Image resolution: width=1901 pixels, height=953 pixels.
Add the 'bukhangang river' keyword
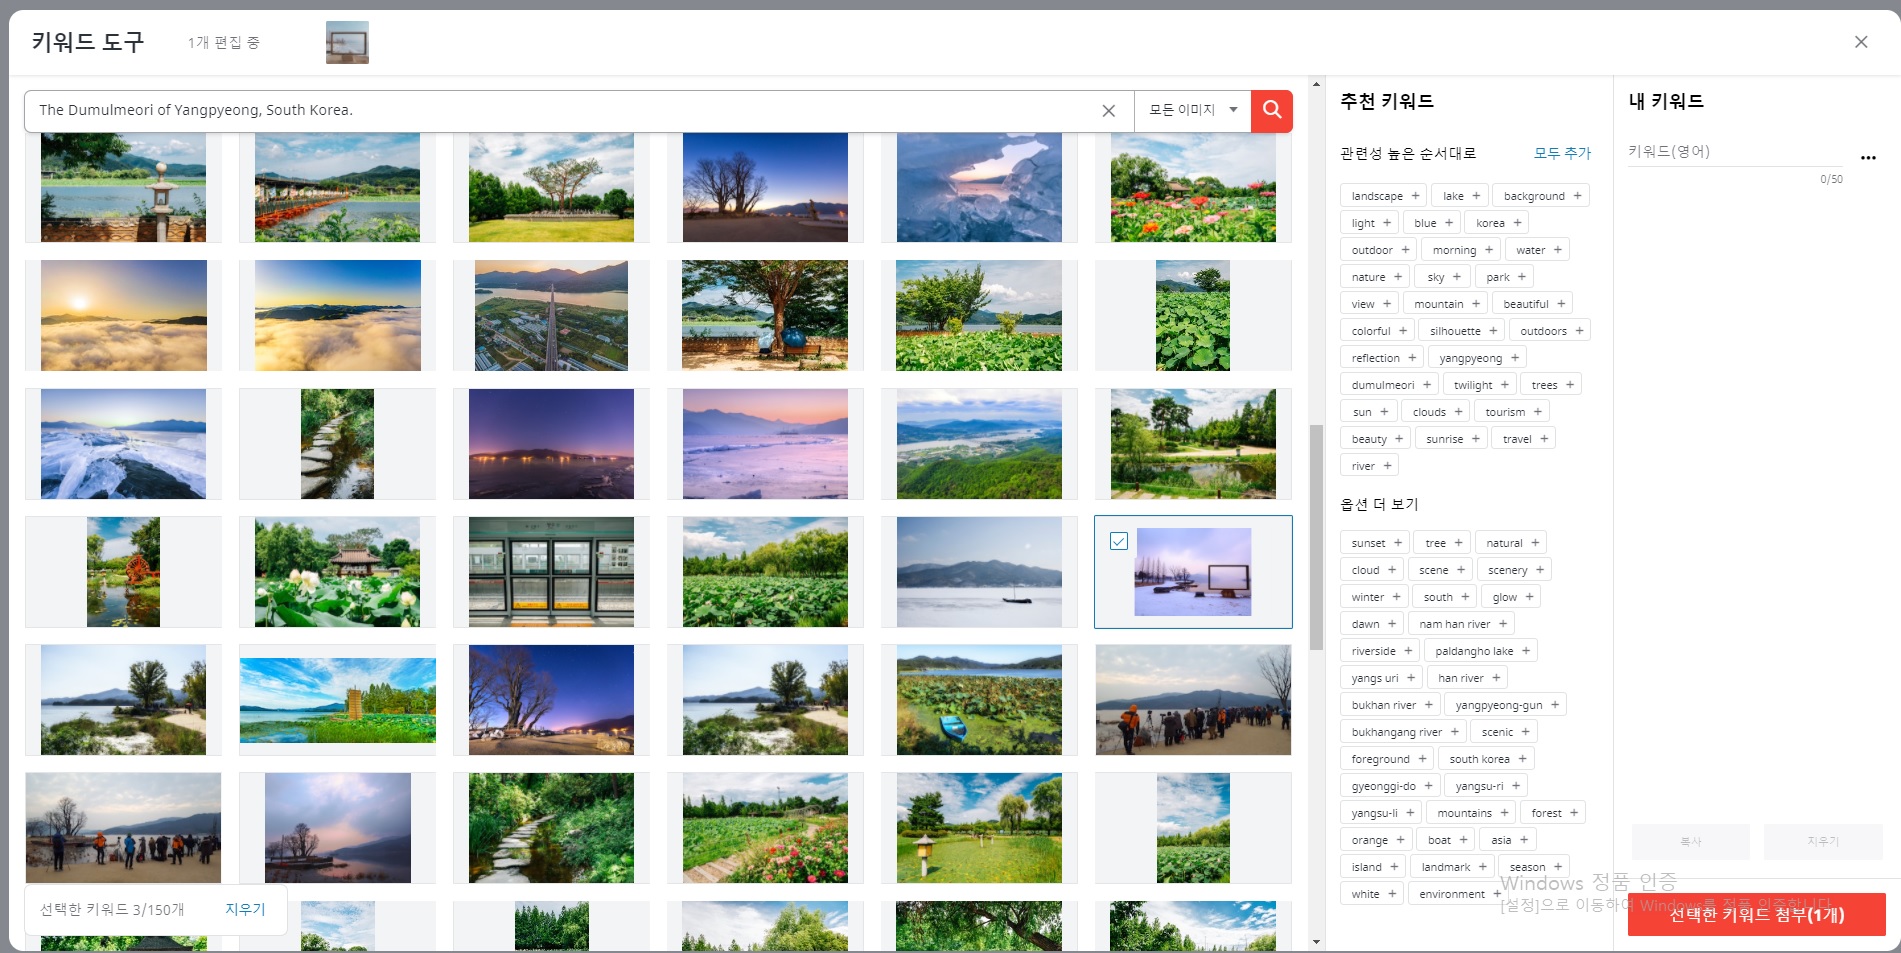(x=1403, y=732)
